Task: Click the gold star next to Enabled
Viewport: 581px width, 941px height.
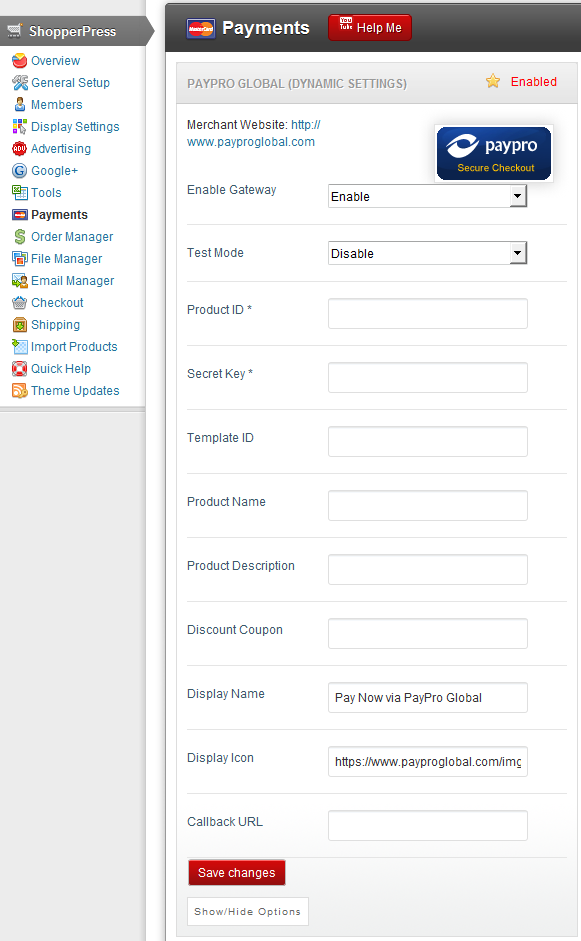Action: 493,81
